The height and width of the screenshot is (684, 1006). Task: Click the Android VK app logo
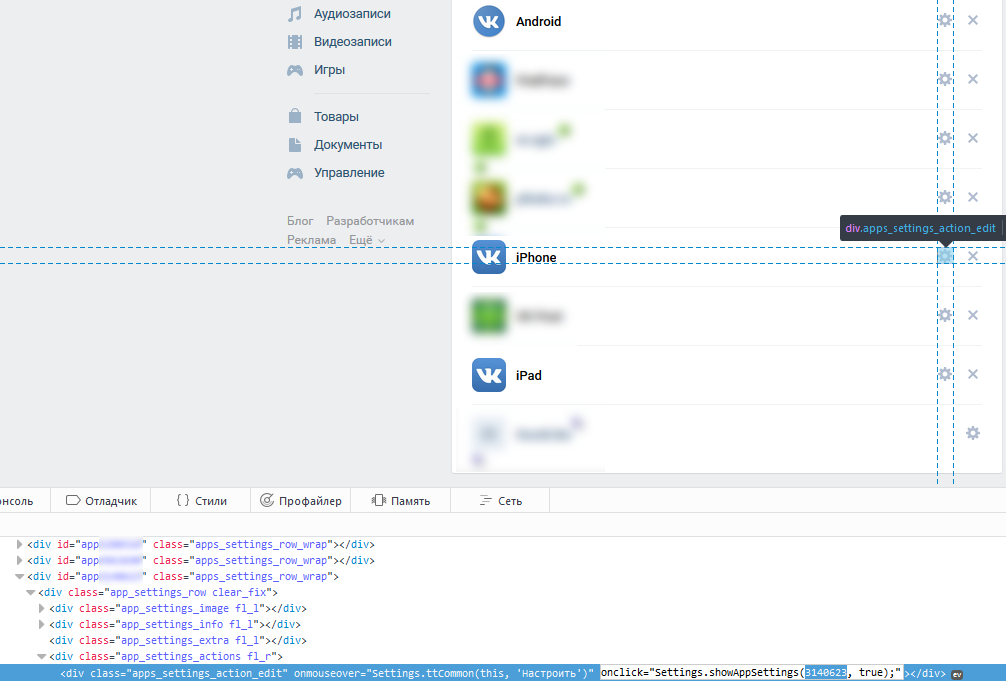489,21
